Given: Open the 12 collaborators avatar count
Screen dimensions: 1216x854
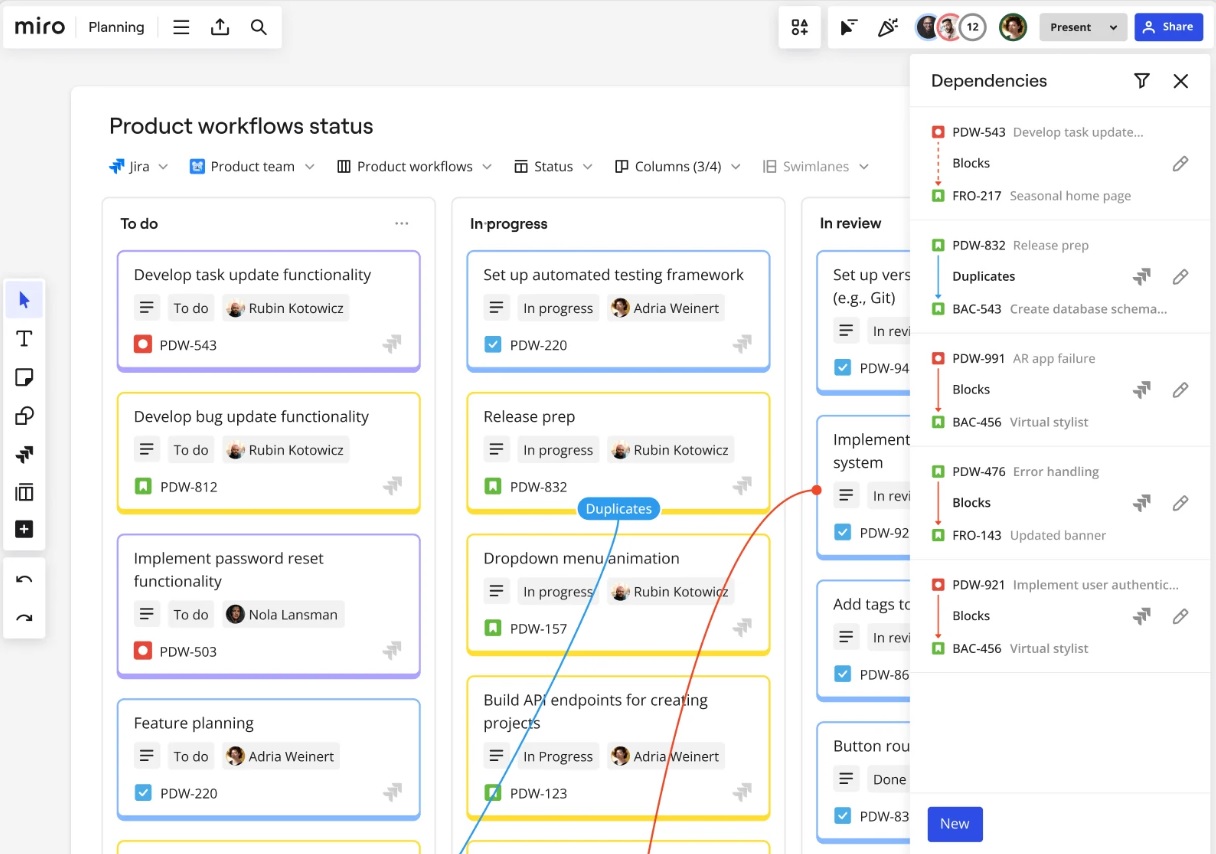Looking at the screenshot, I should [973, 27].
